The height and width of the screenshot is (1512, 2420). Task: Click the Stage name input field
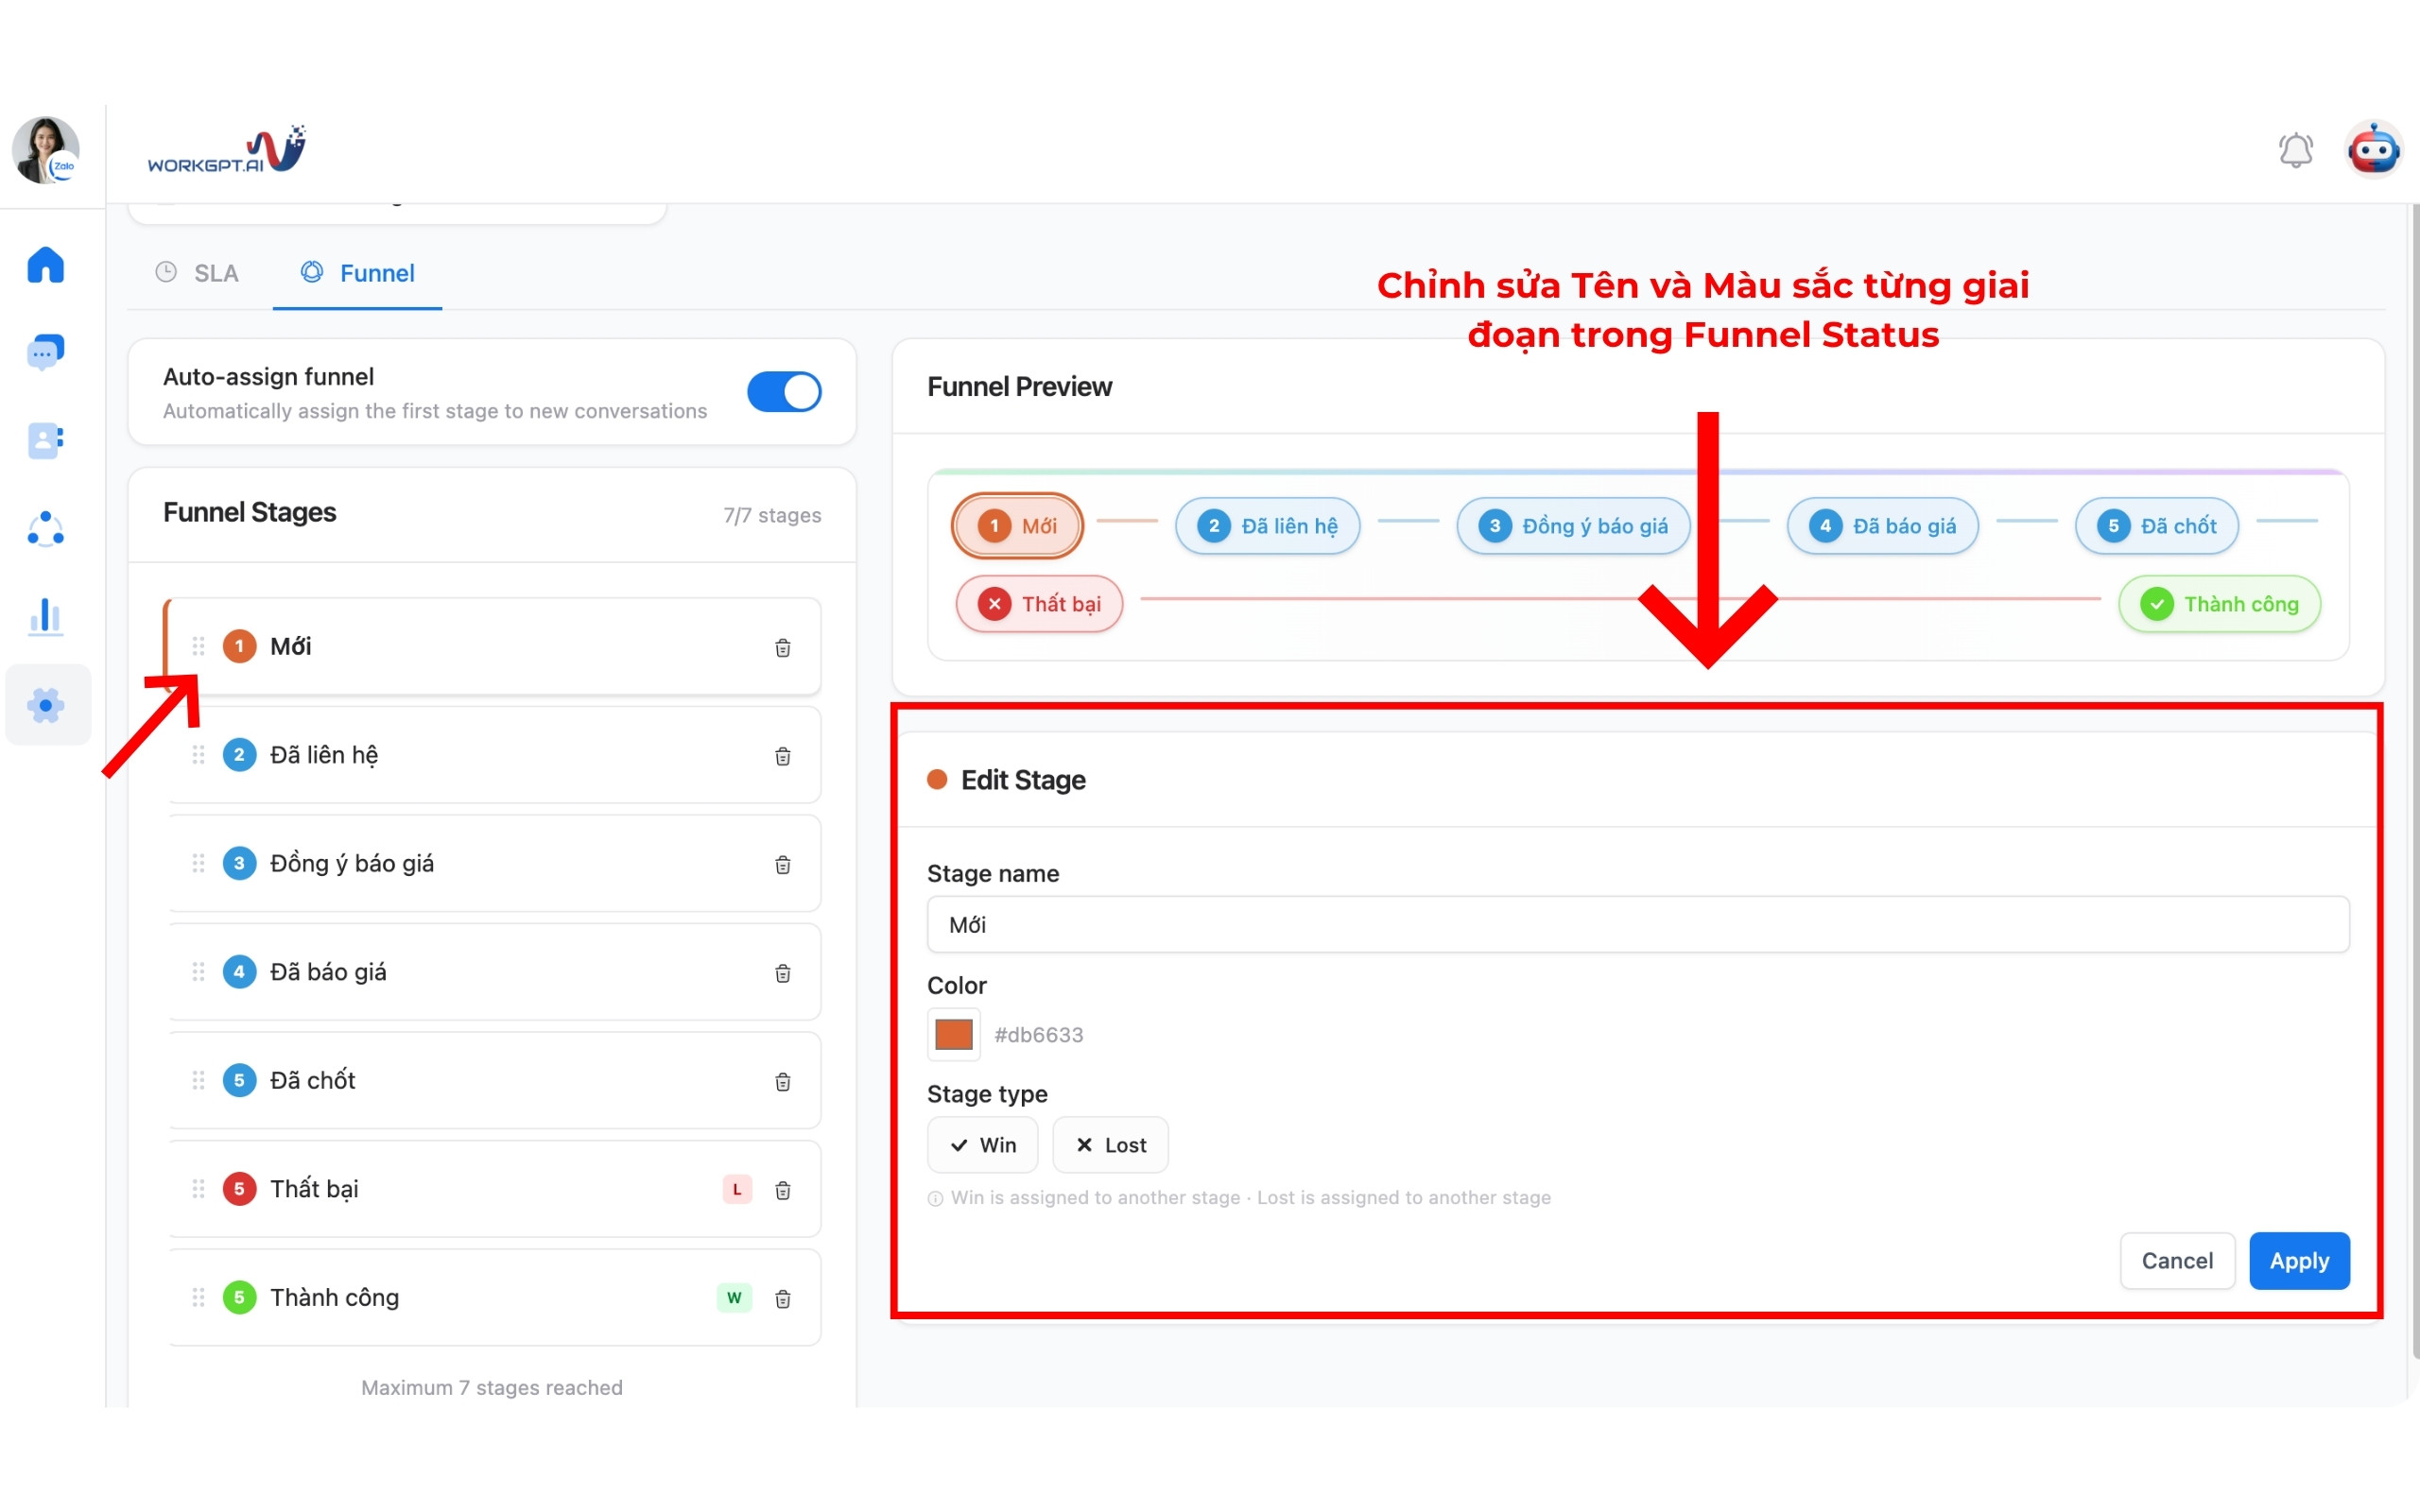pyautogui.click(x=1637, y=925)
